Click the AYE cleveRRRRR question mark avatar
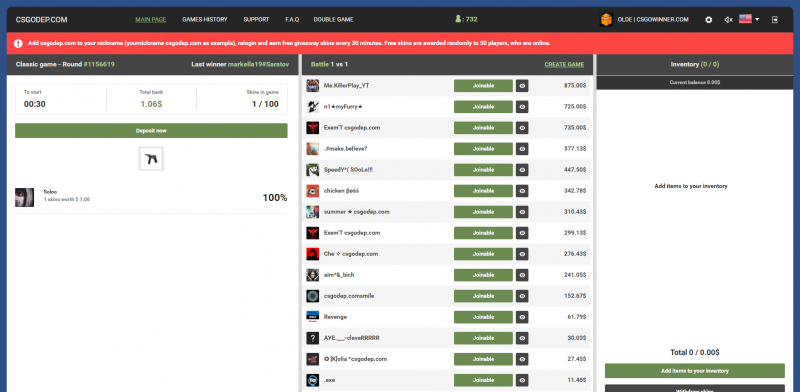The height and width of the screenshot is (392, 800). pyautogui.click(x=313, y=338)
